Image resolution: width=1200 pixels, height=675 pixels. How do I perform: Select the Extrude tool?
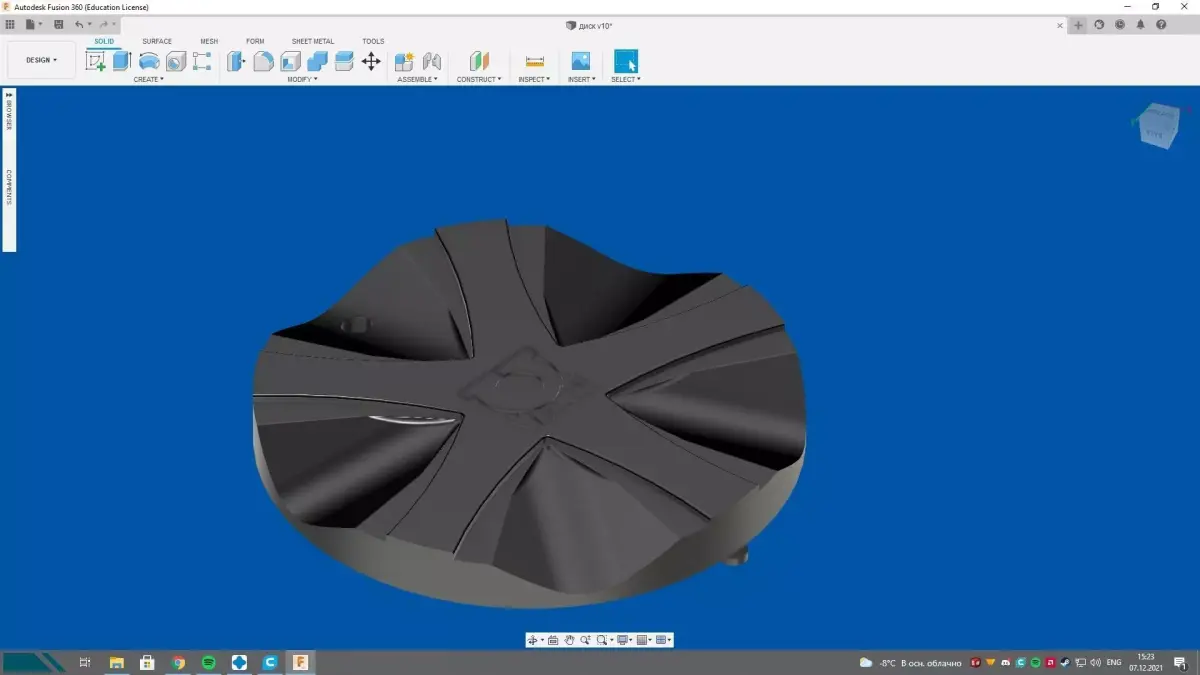click(x=122, y=61)
